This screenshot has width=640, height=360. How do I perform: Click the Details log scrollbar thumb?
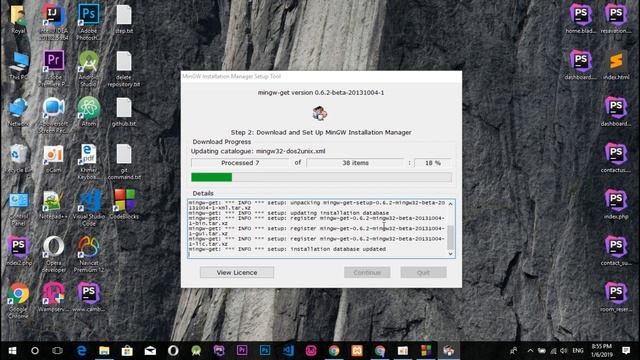[x=451, y=237]
